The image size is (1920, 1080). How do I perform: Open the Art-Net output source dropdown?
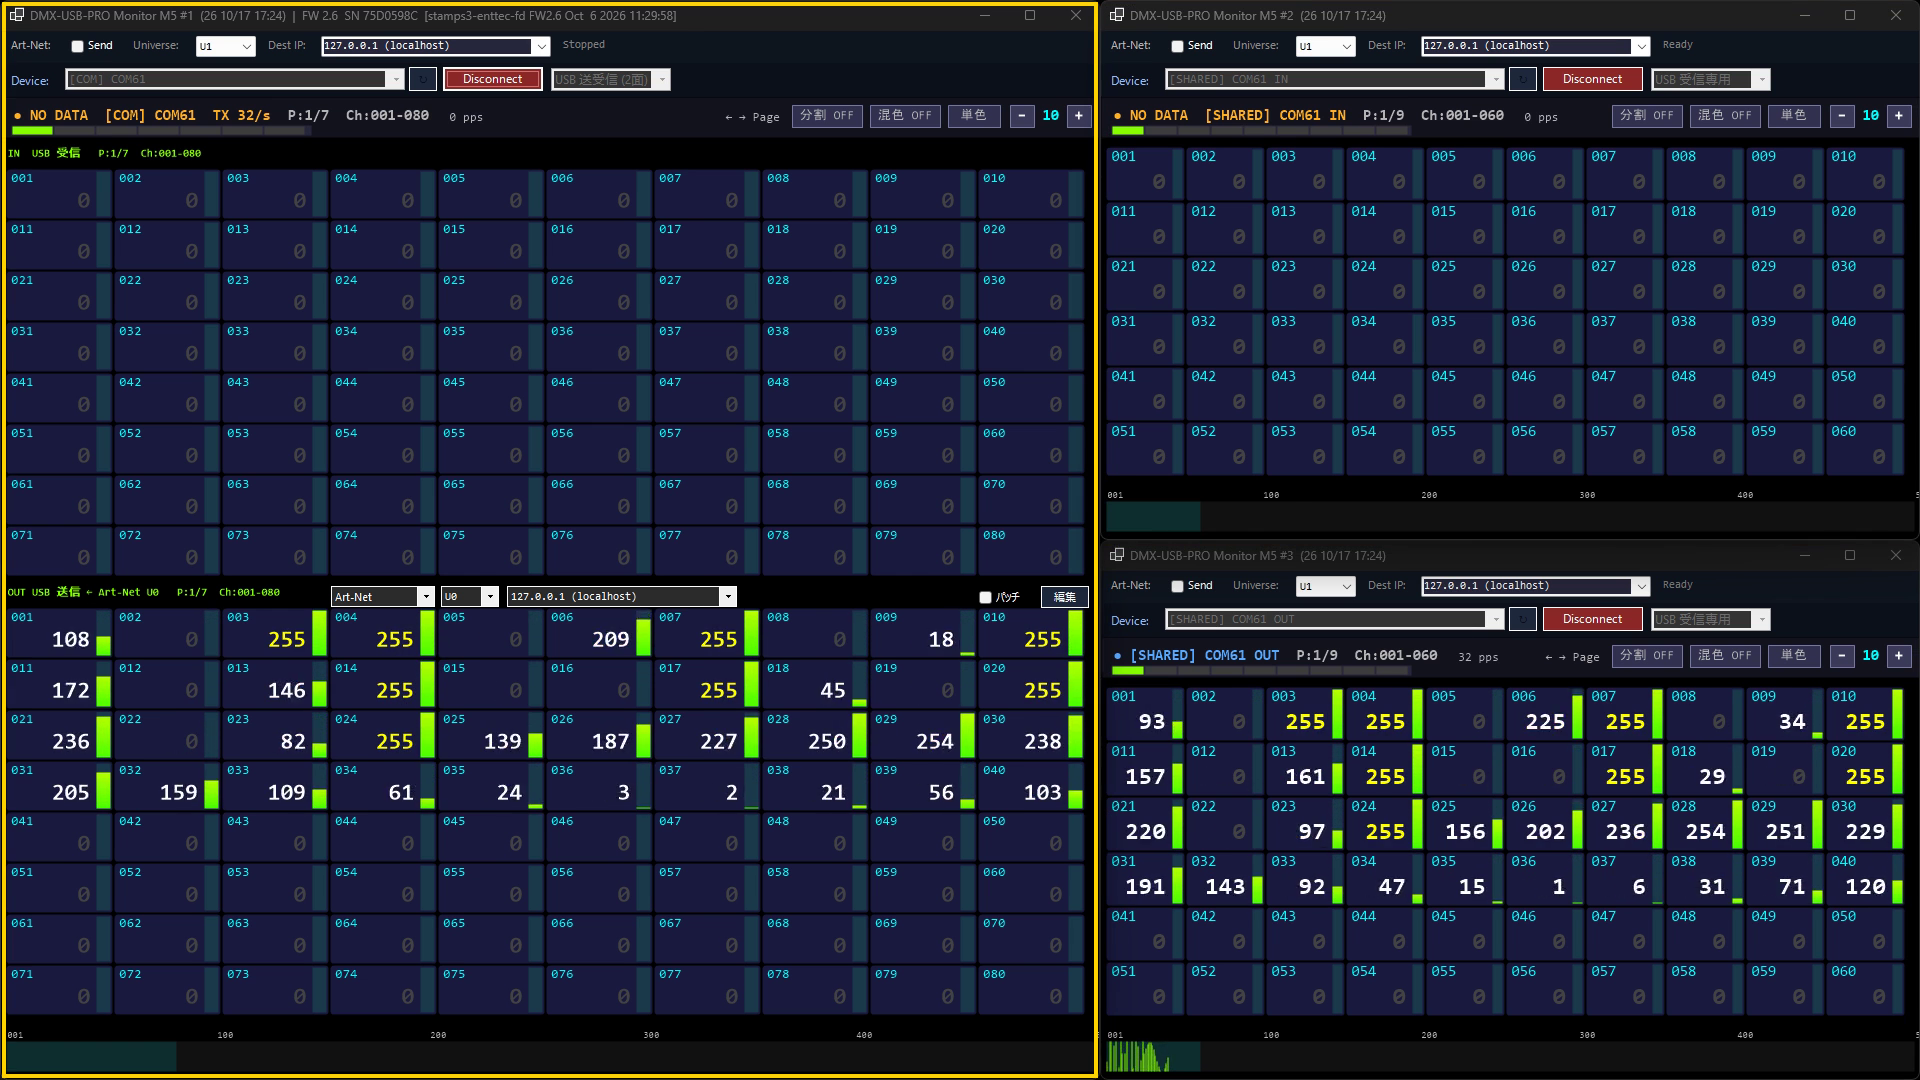point(382,597)
